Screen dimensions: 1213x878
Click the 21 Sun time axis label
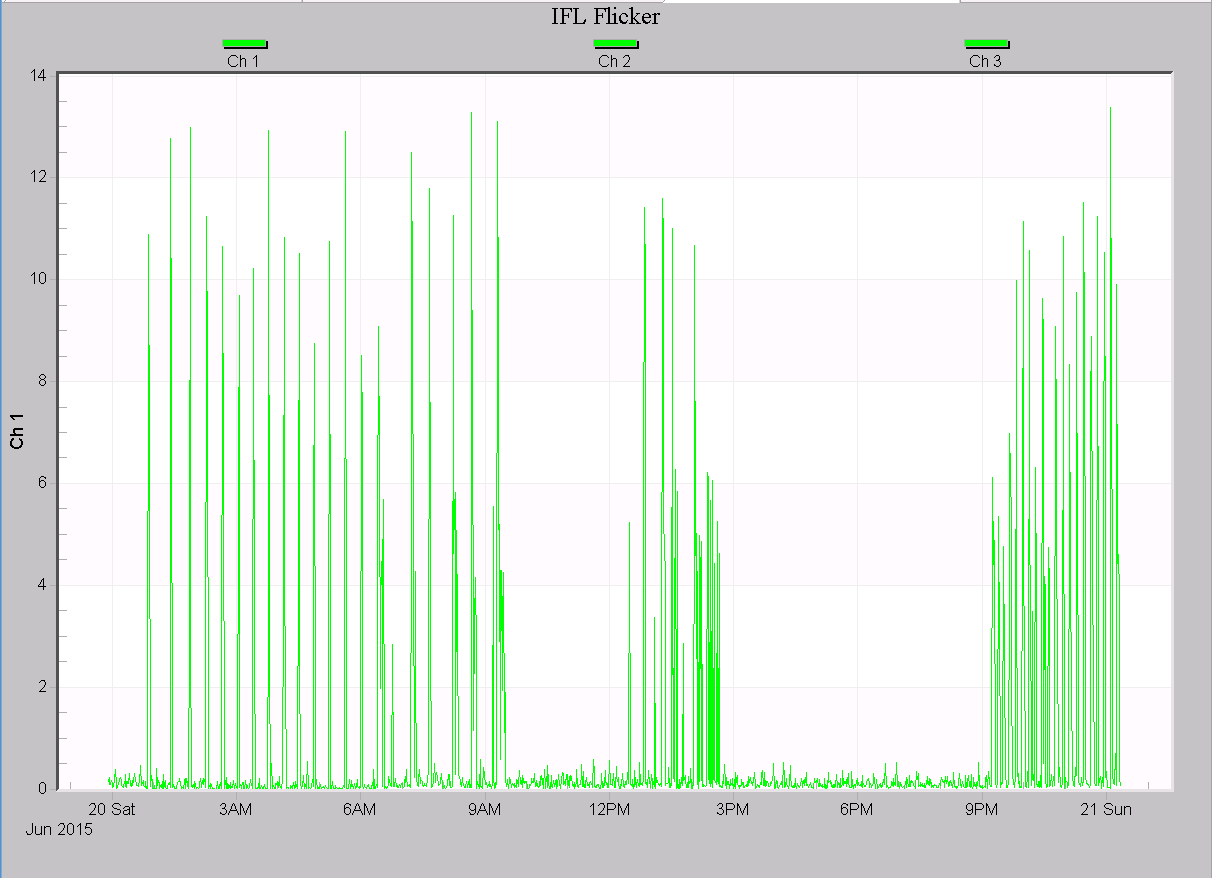(x=1106, y=809)
